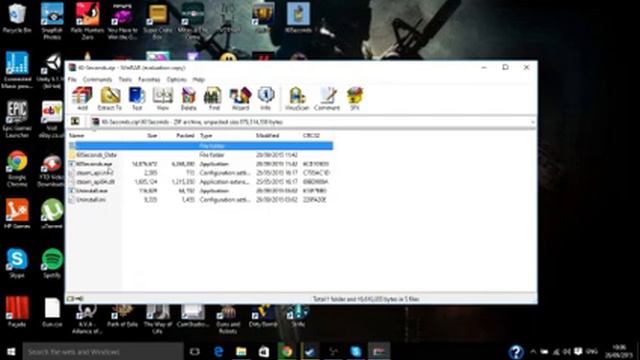This screenshot has height=360, width=640.
Task: Open the Help menu
Action: [x=198, y=79]
